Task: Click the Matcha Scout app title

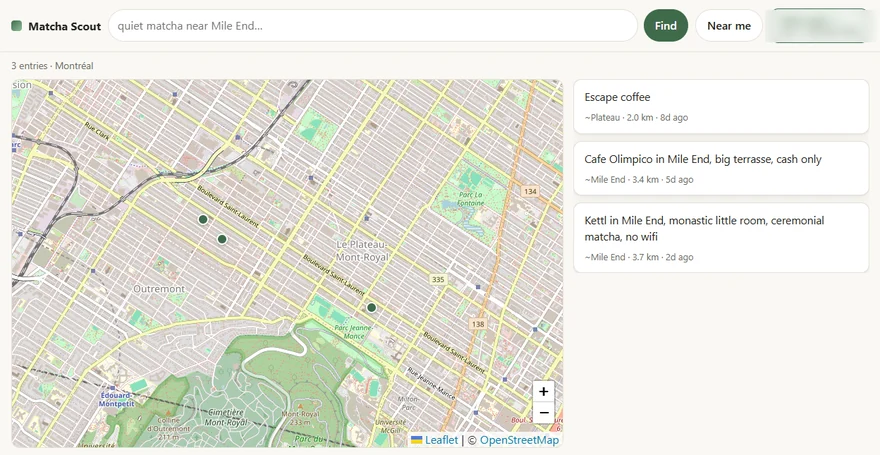Action: [65, 26]
